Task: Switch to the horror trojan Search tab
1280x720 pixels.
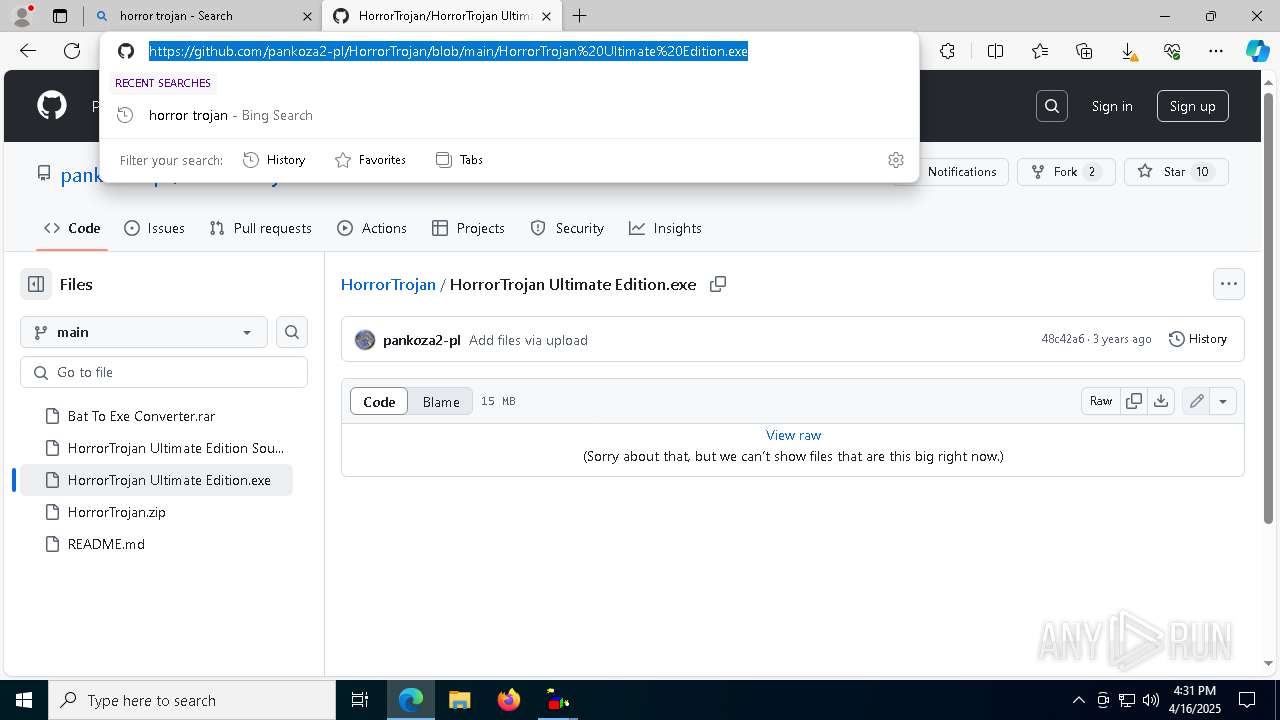Action: point(203,16)
